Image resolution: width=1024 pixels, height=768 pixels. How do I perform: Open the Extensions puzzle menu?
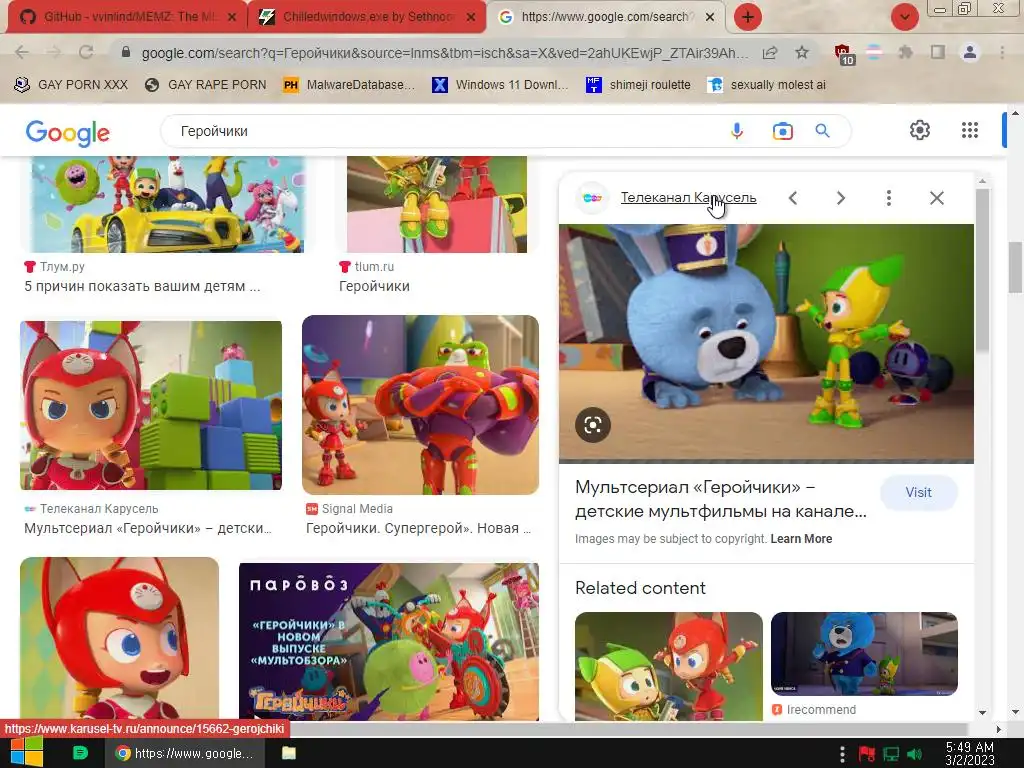click(905, 52)
